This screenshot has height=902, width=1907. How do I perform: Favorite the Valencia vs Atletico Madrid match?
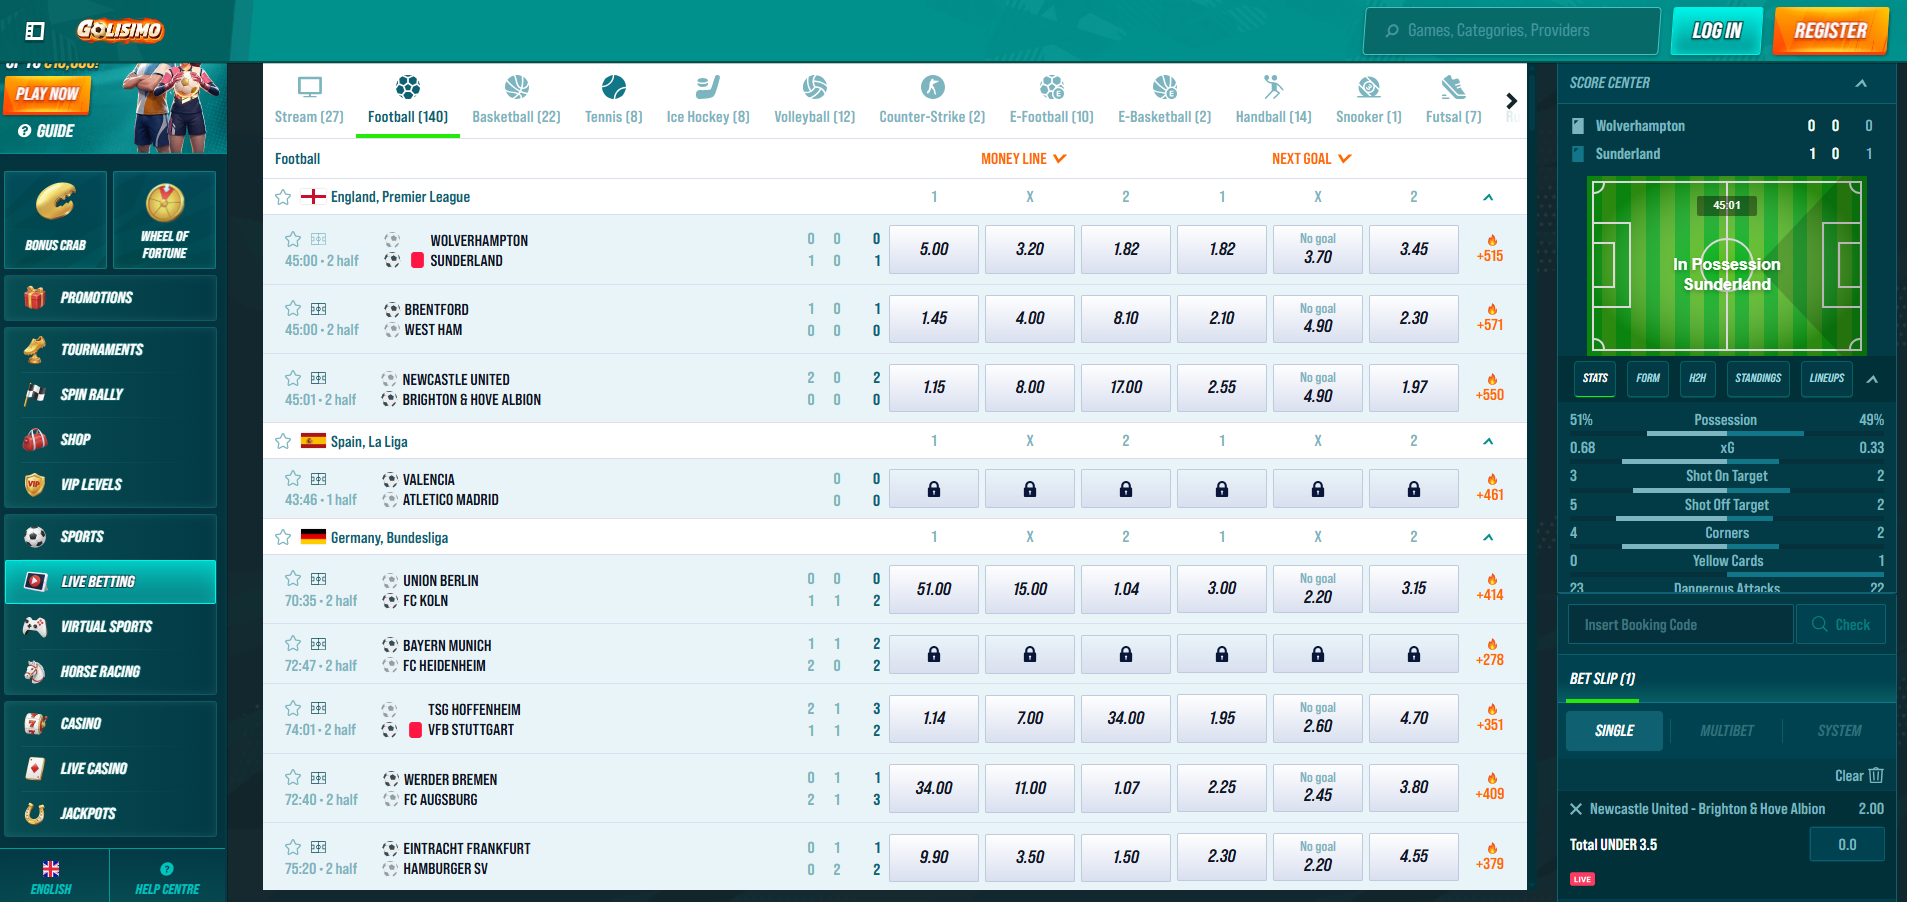point(293,478)
